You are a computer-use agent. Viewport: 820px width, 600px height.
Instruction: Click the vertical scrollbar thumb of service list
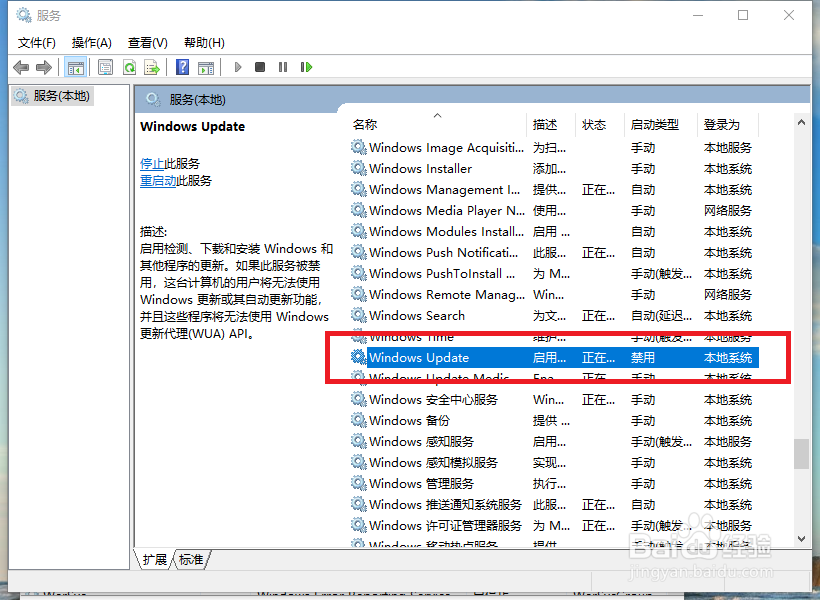[801, 454]
